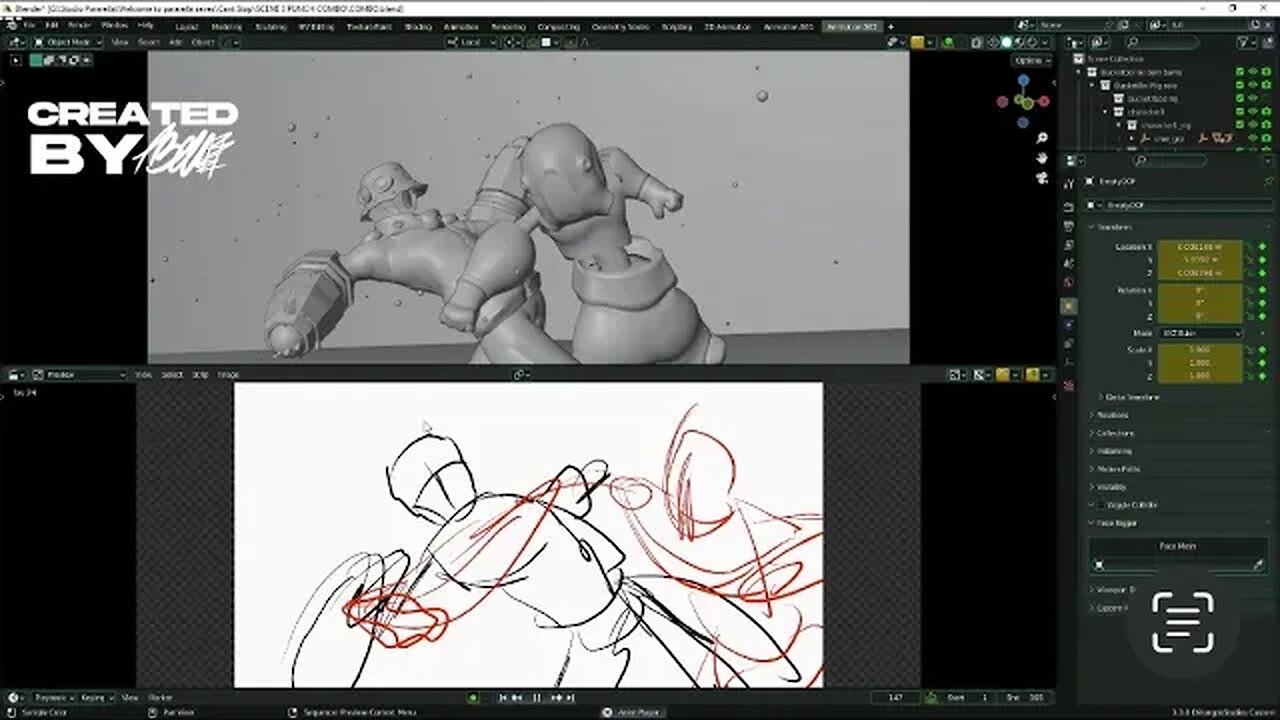Click the EmptyDOF object name field
Viewport: 1280px width, 720px height.
pos(1180,205)
